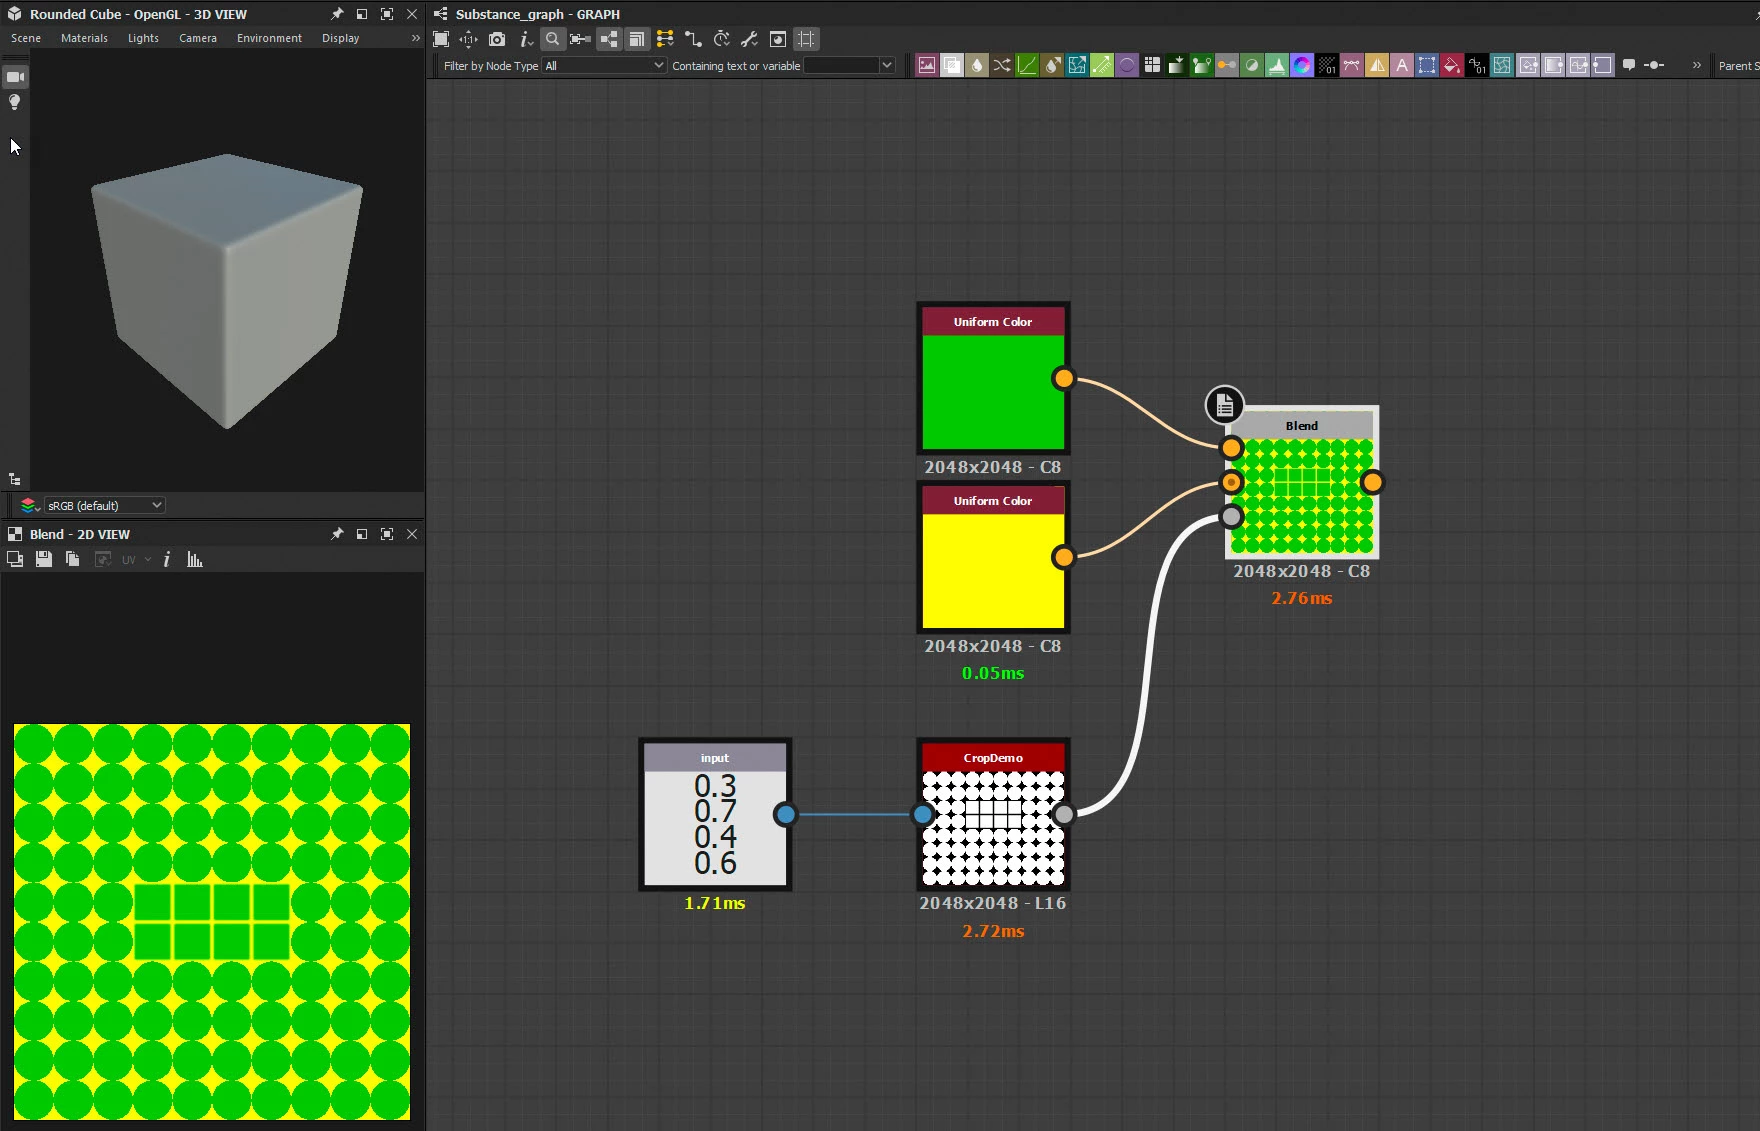
Task: Add a Curve node from the toolbar
Action: tap(1027, 66)
